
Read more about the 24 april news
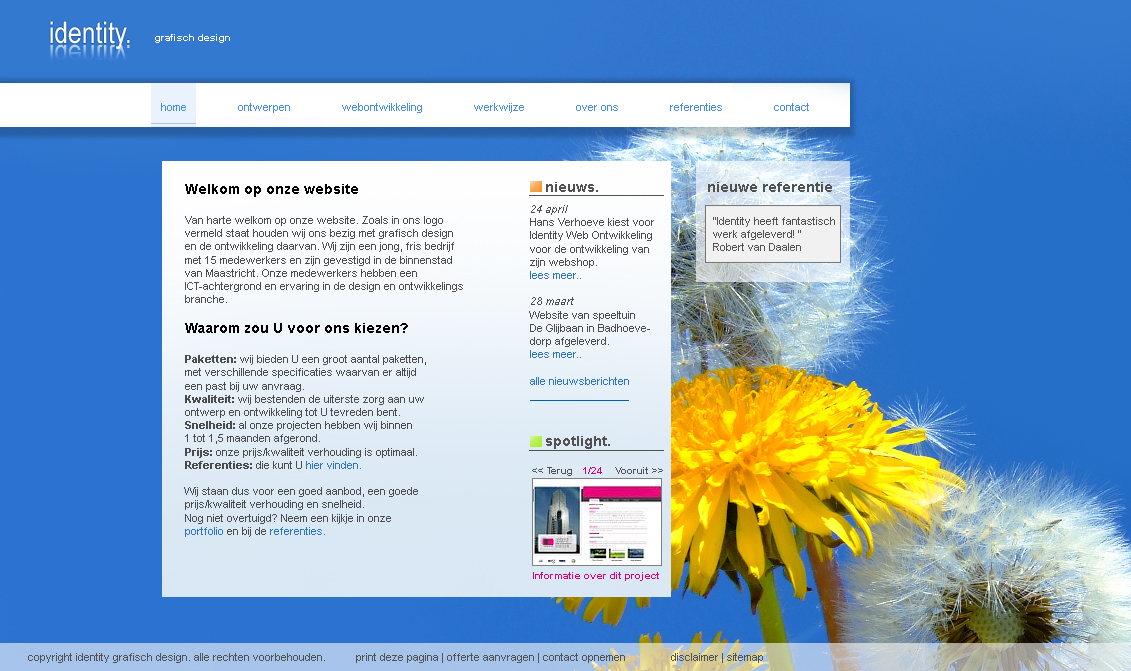pos(555,276)
